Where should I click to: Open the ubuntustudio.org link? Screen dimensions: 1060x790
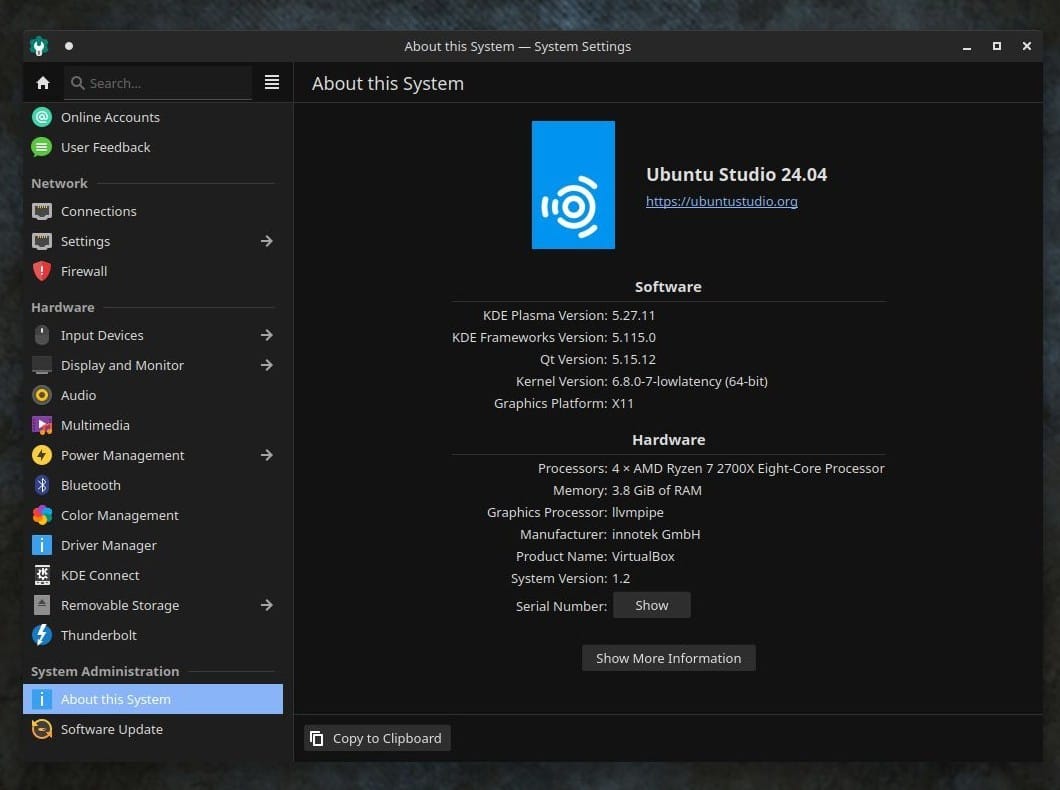pyautogui.click(x=722, y=201)
